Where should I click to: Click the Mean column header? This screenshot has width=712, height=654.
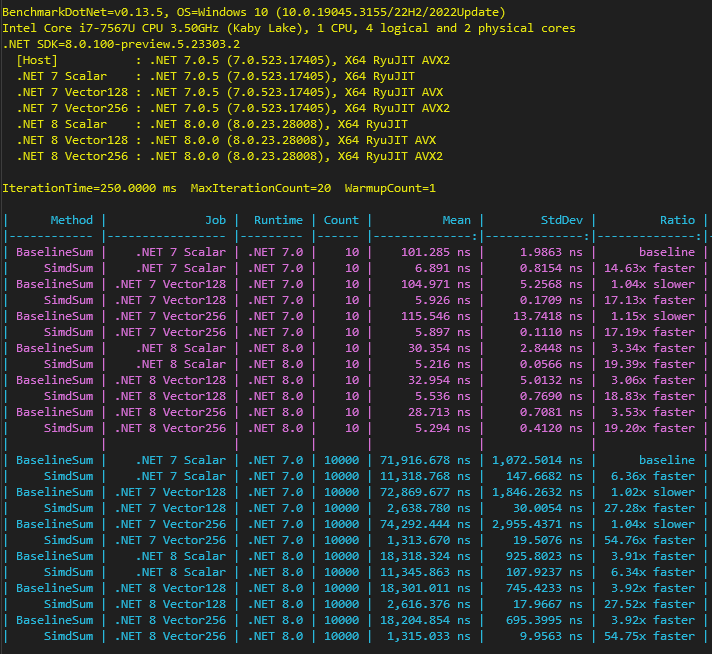[x=456, y=220]
